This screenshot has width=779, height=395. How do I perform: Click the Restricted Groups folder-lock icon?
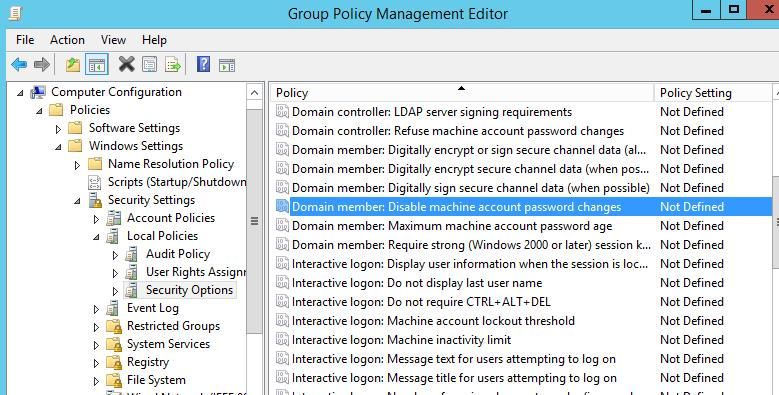(114, 326)
